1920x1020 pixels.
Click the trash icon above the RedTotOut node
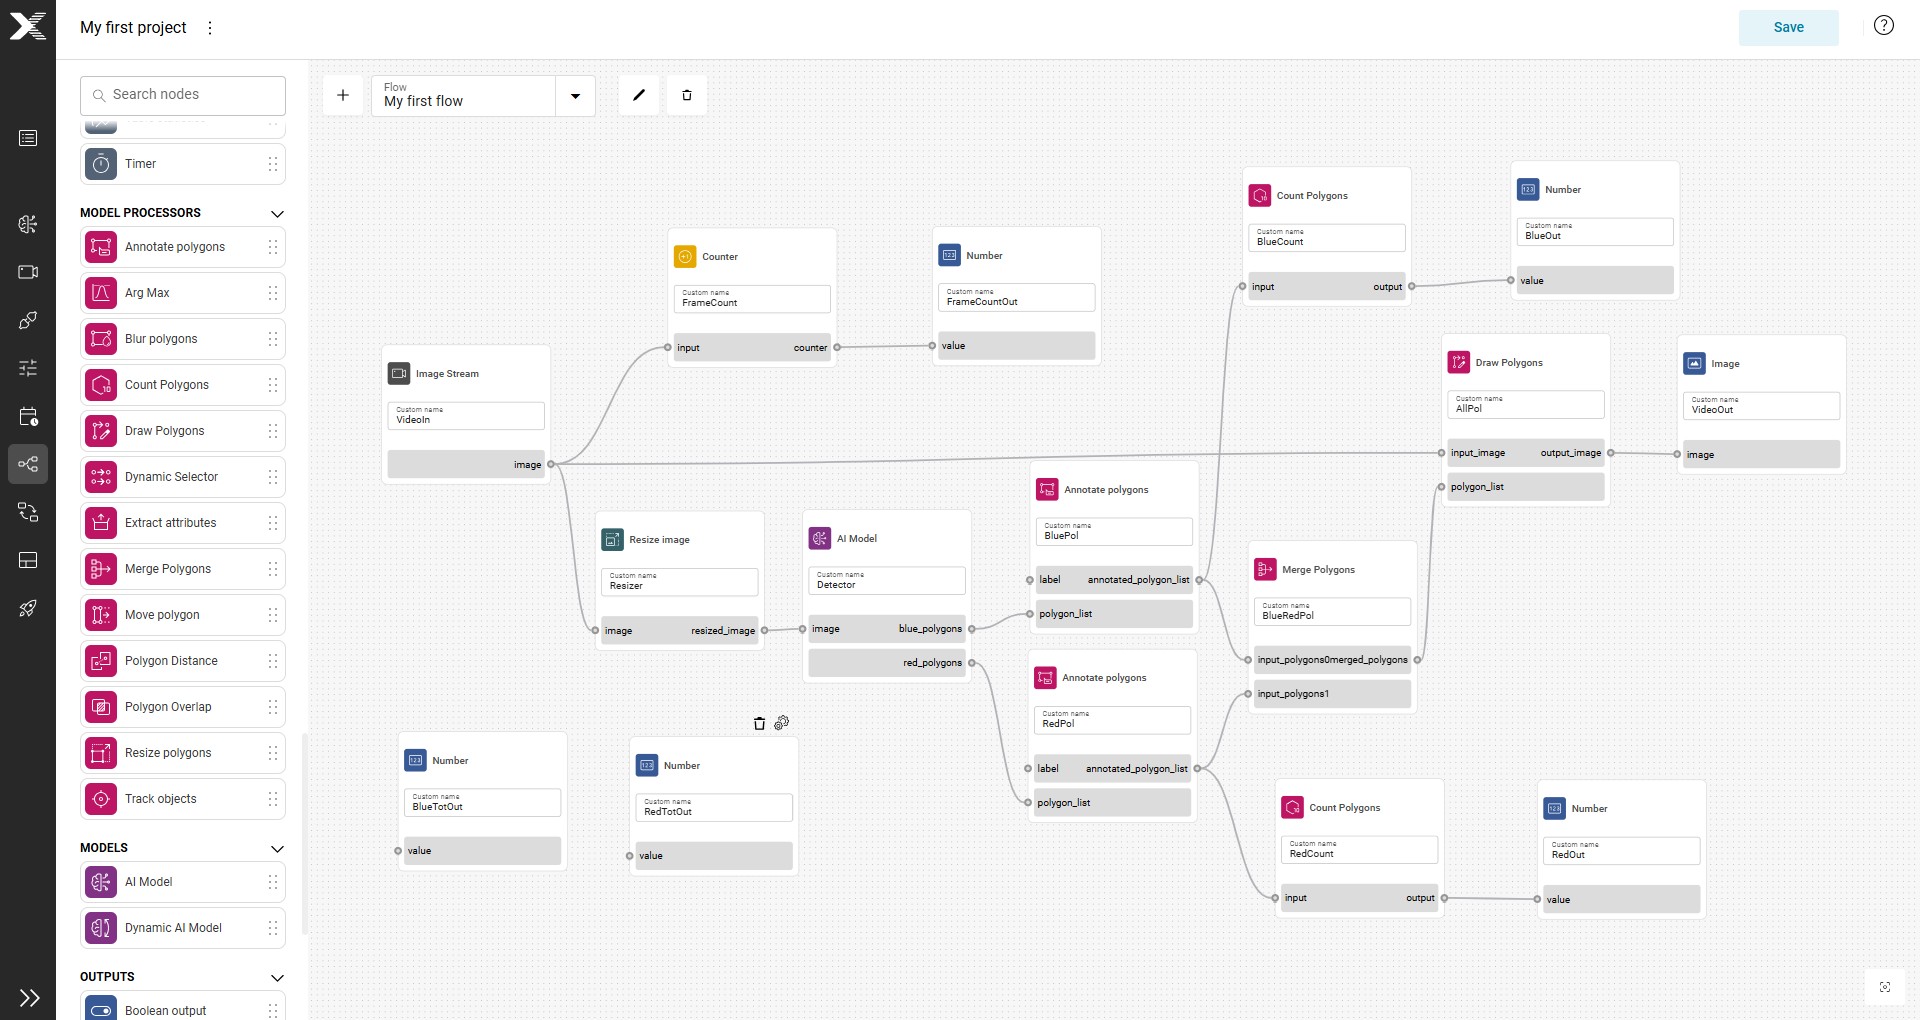pyautogui.click(x=759, y=723)
